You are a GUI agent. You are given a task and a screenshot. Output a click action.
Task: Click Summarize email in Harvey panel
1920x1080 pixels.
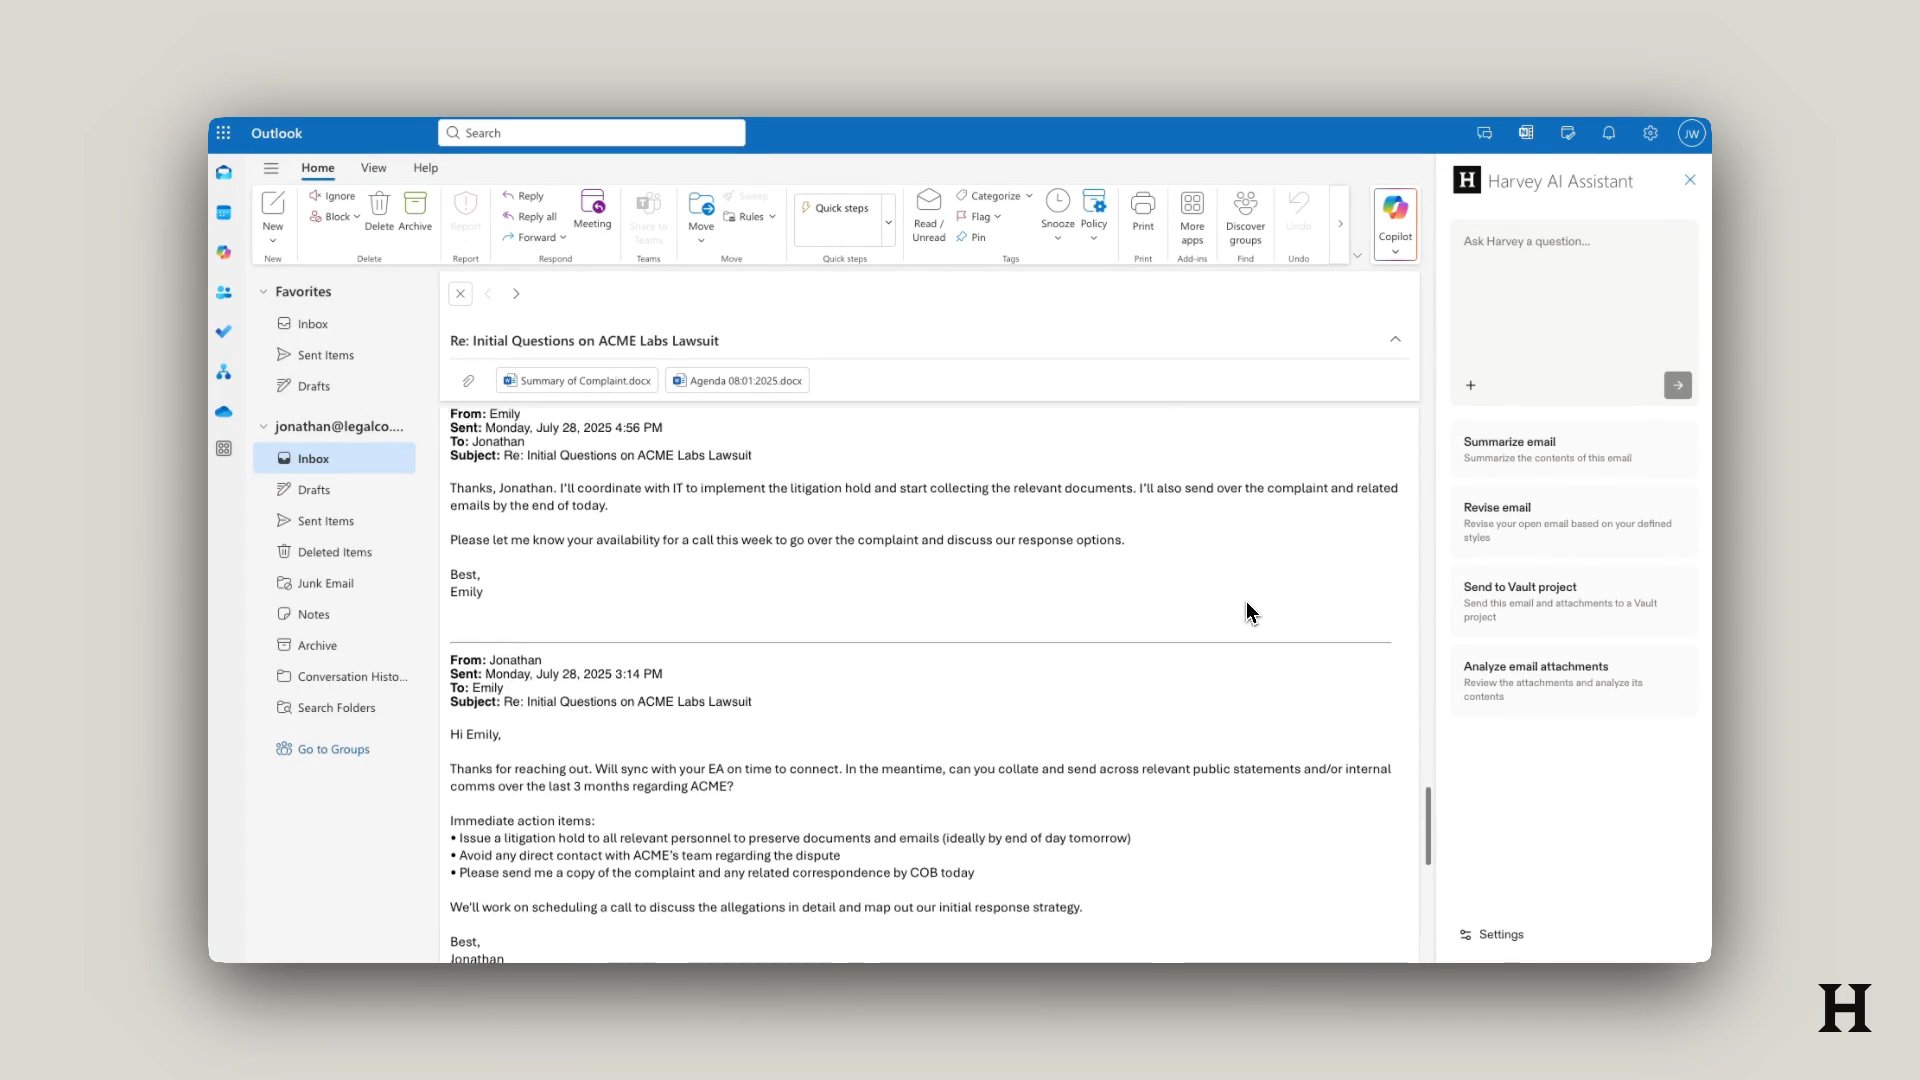[1574, 449]
